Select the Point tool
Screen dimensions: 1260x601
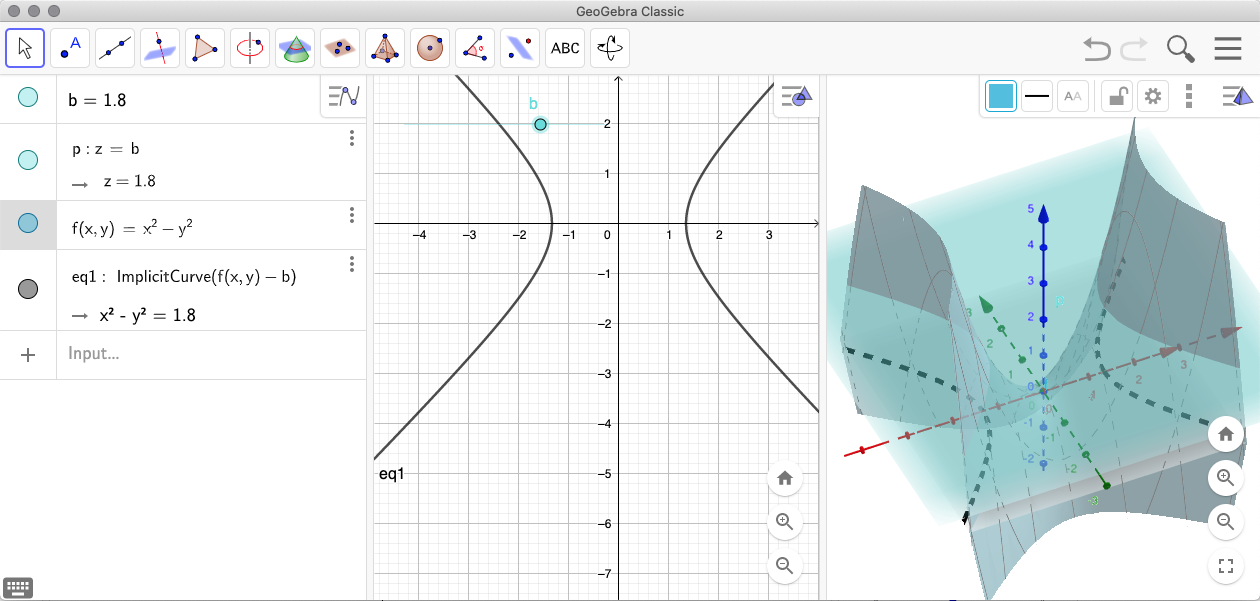pos(70,47)
